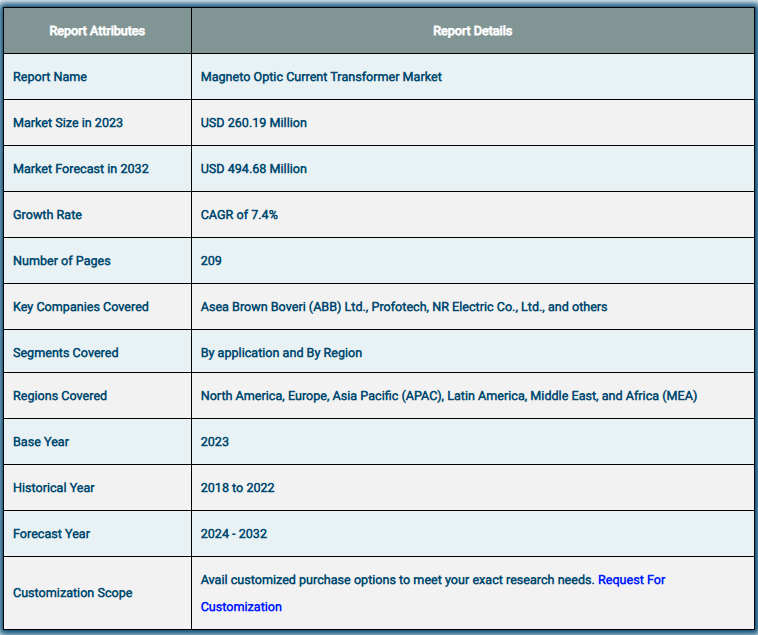Select the 'USD 494.68 Million' value
The width and height of the screenshot is (758, 635).
tap(254, 169)
